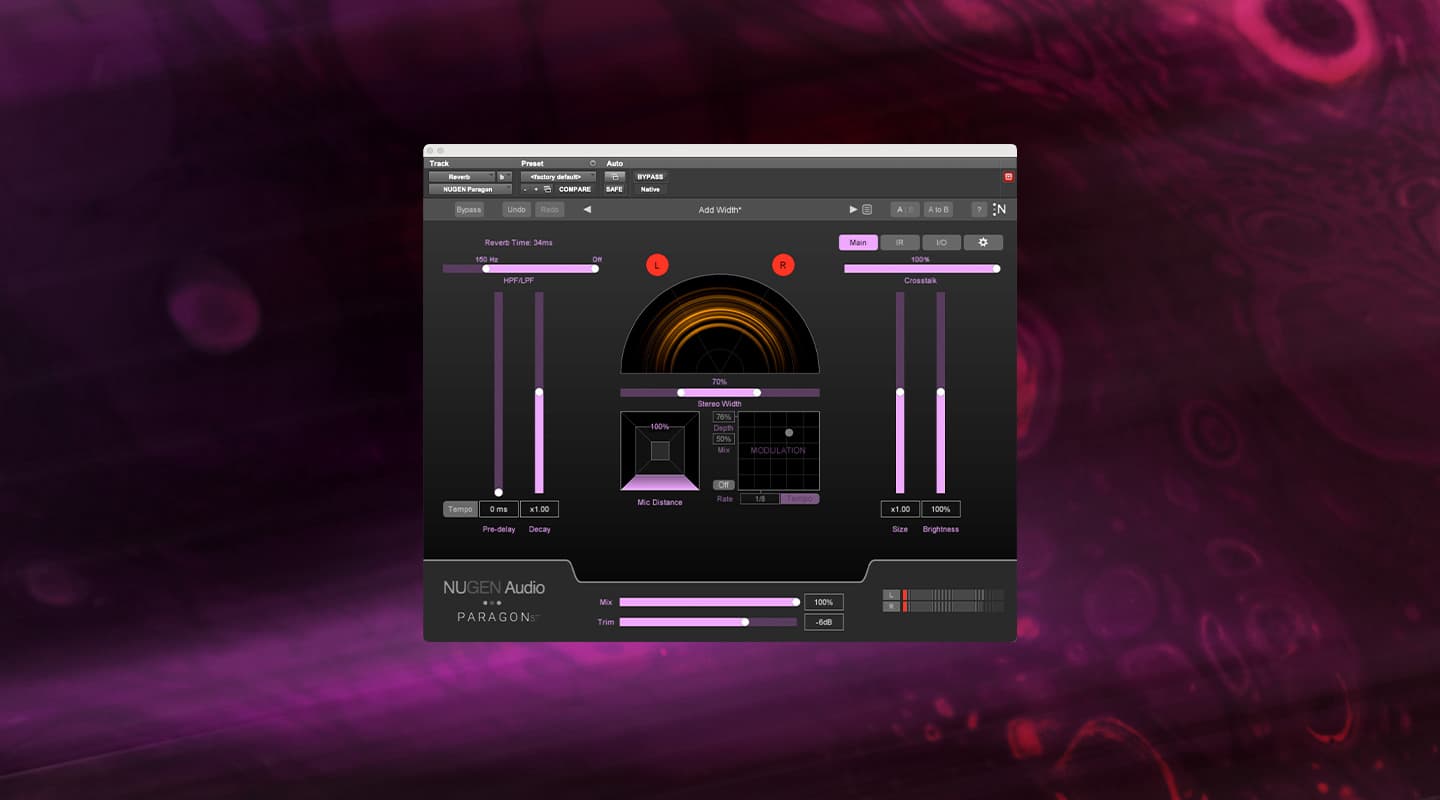1440x800 pixels.
Task: Click the Undo button
Action: point(516,210)
